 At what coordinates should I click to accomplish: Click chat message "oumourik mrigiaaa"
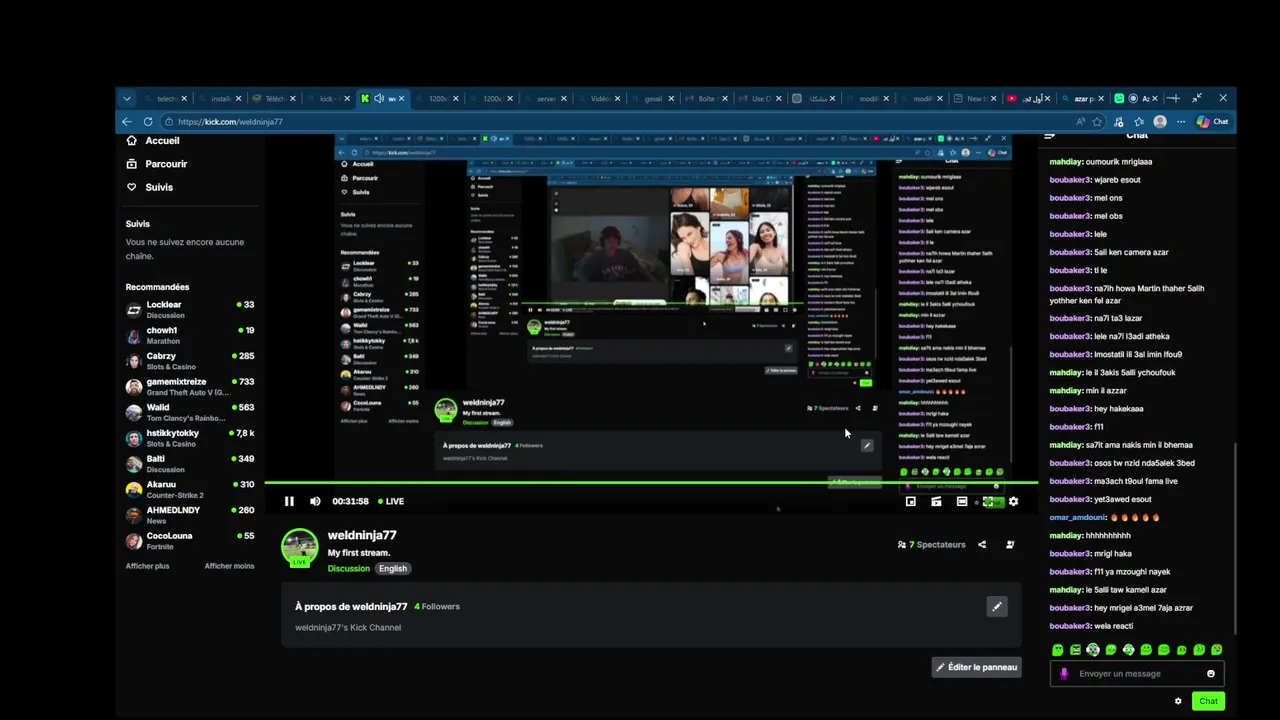(1119, 161)
